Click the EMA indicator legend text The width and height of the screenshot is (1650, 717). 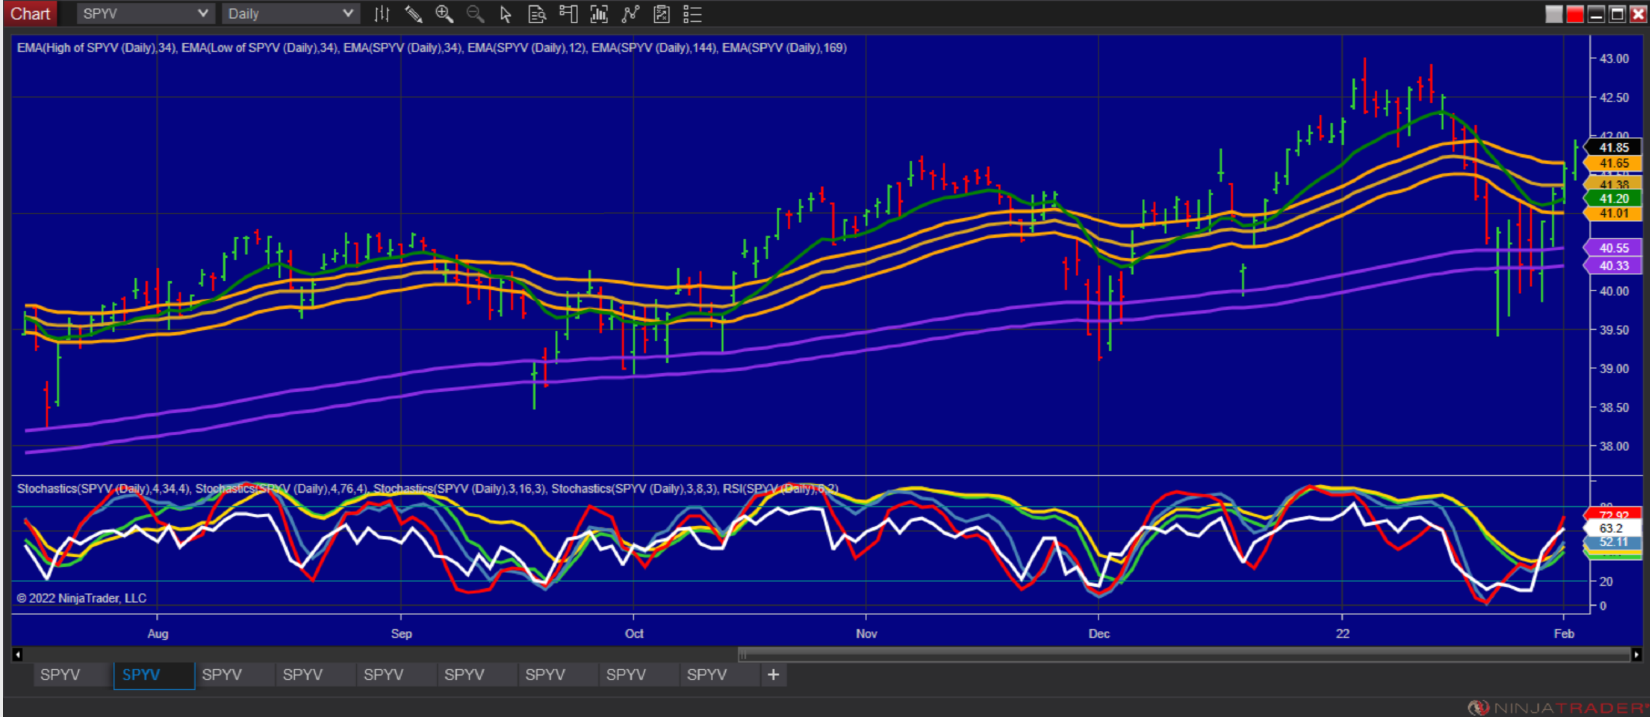tap(431, 48)
